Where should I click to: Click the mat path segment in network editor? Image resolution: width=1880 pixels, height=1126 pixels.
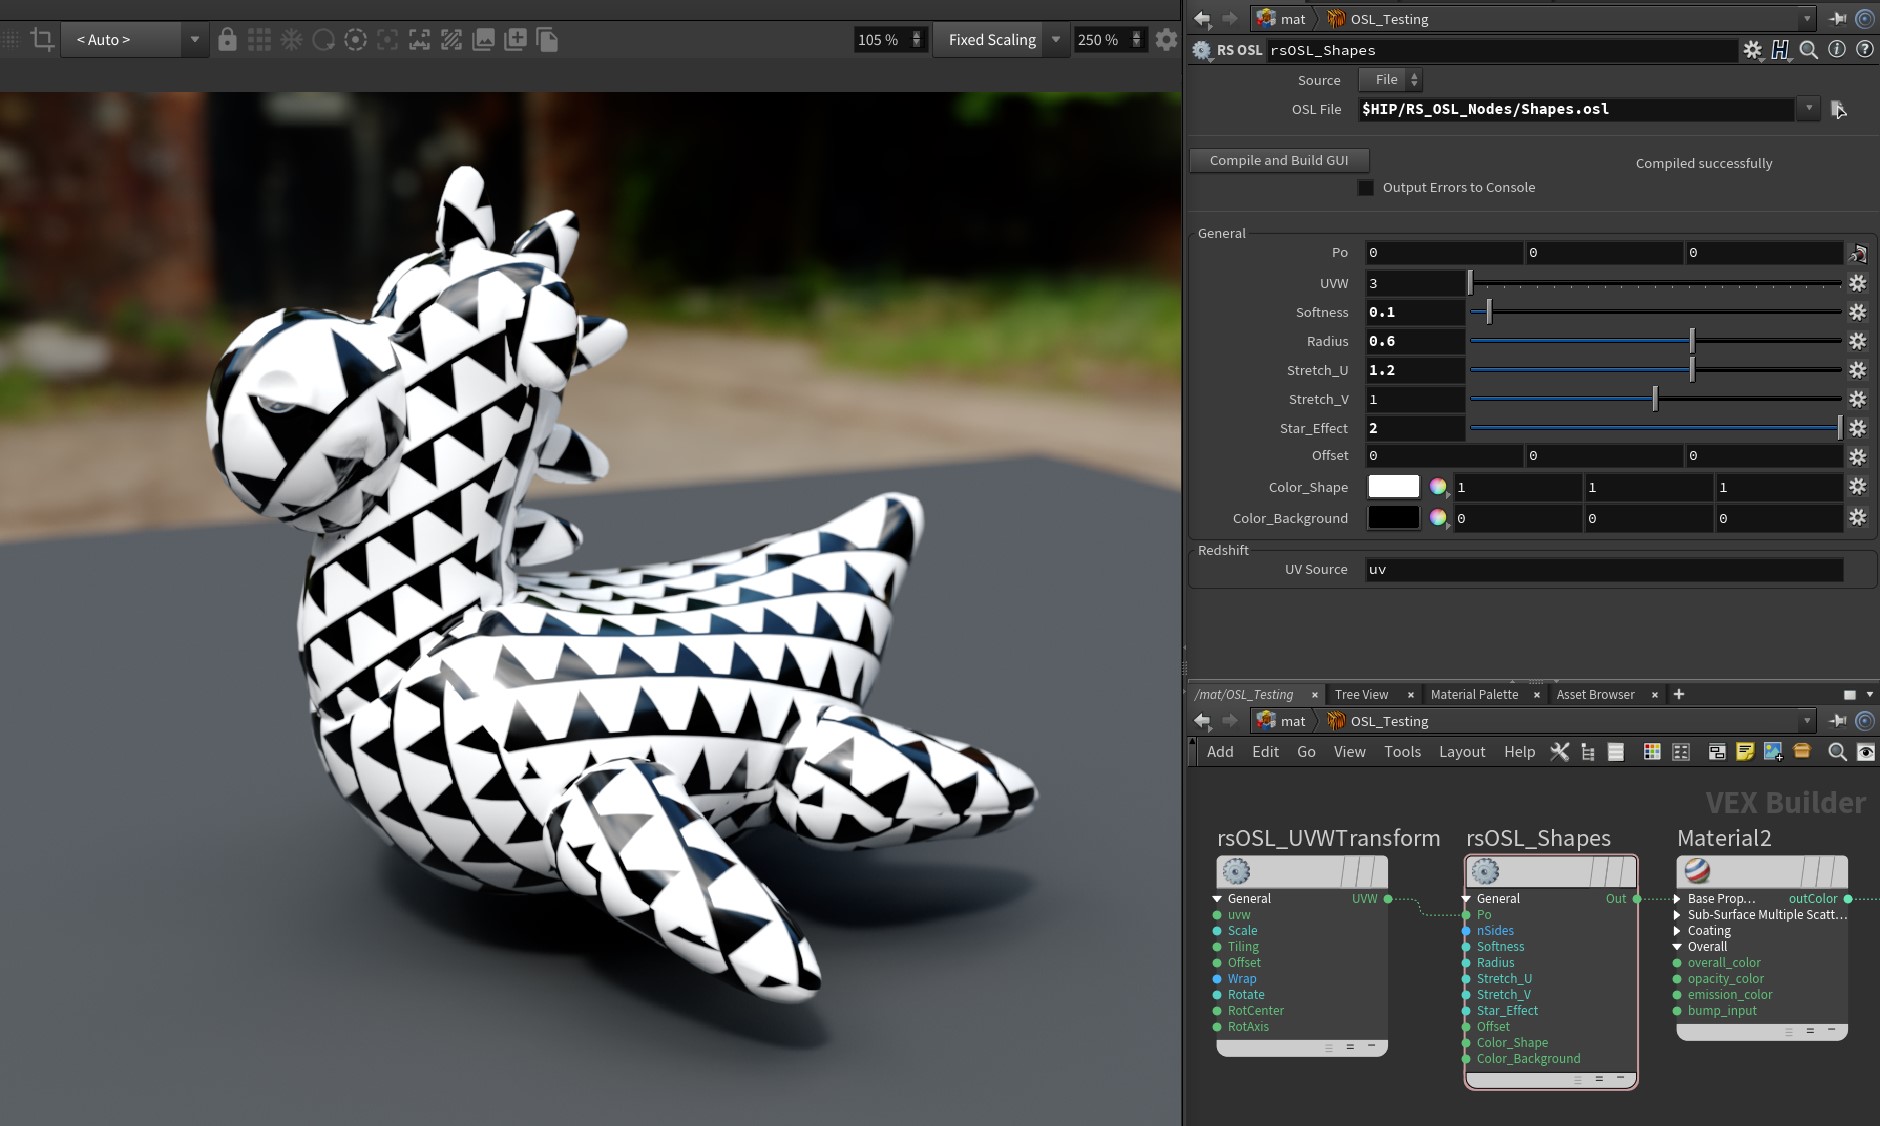(1281, 721)
